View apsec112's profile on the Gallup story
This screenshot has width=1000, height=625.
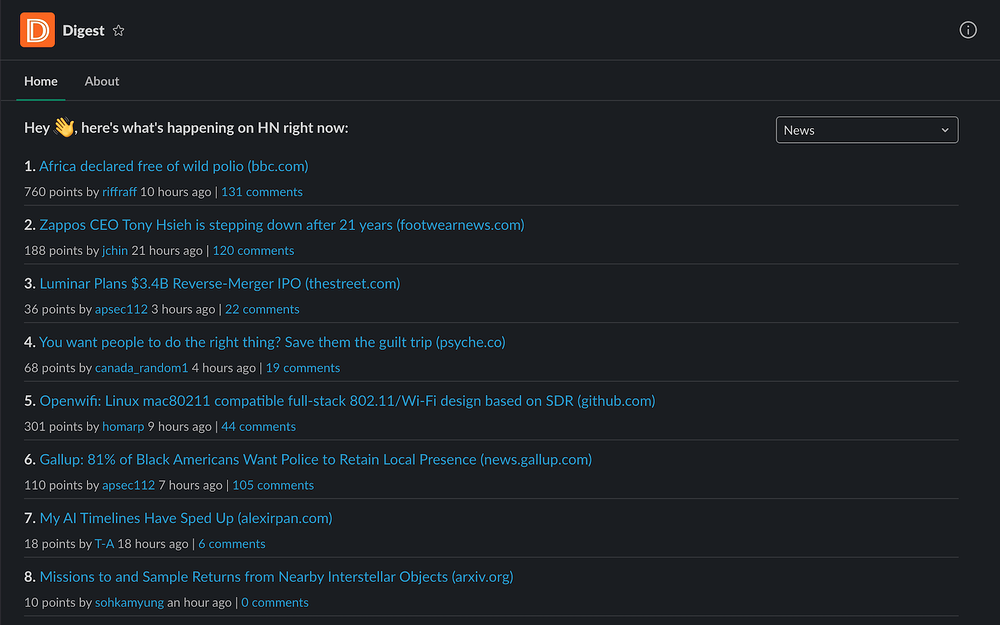pyautogui.click(x=128, y=485)
